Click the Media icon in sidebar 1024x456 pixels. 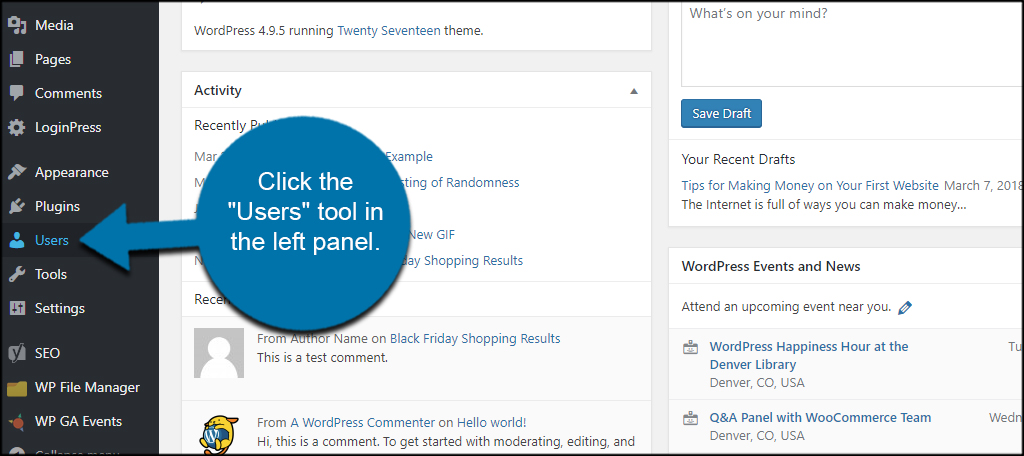[16, 25]
